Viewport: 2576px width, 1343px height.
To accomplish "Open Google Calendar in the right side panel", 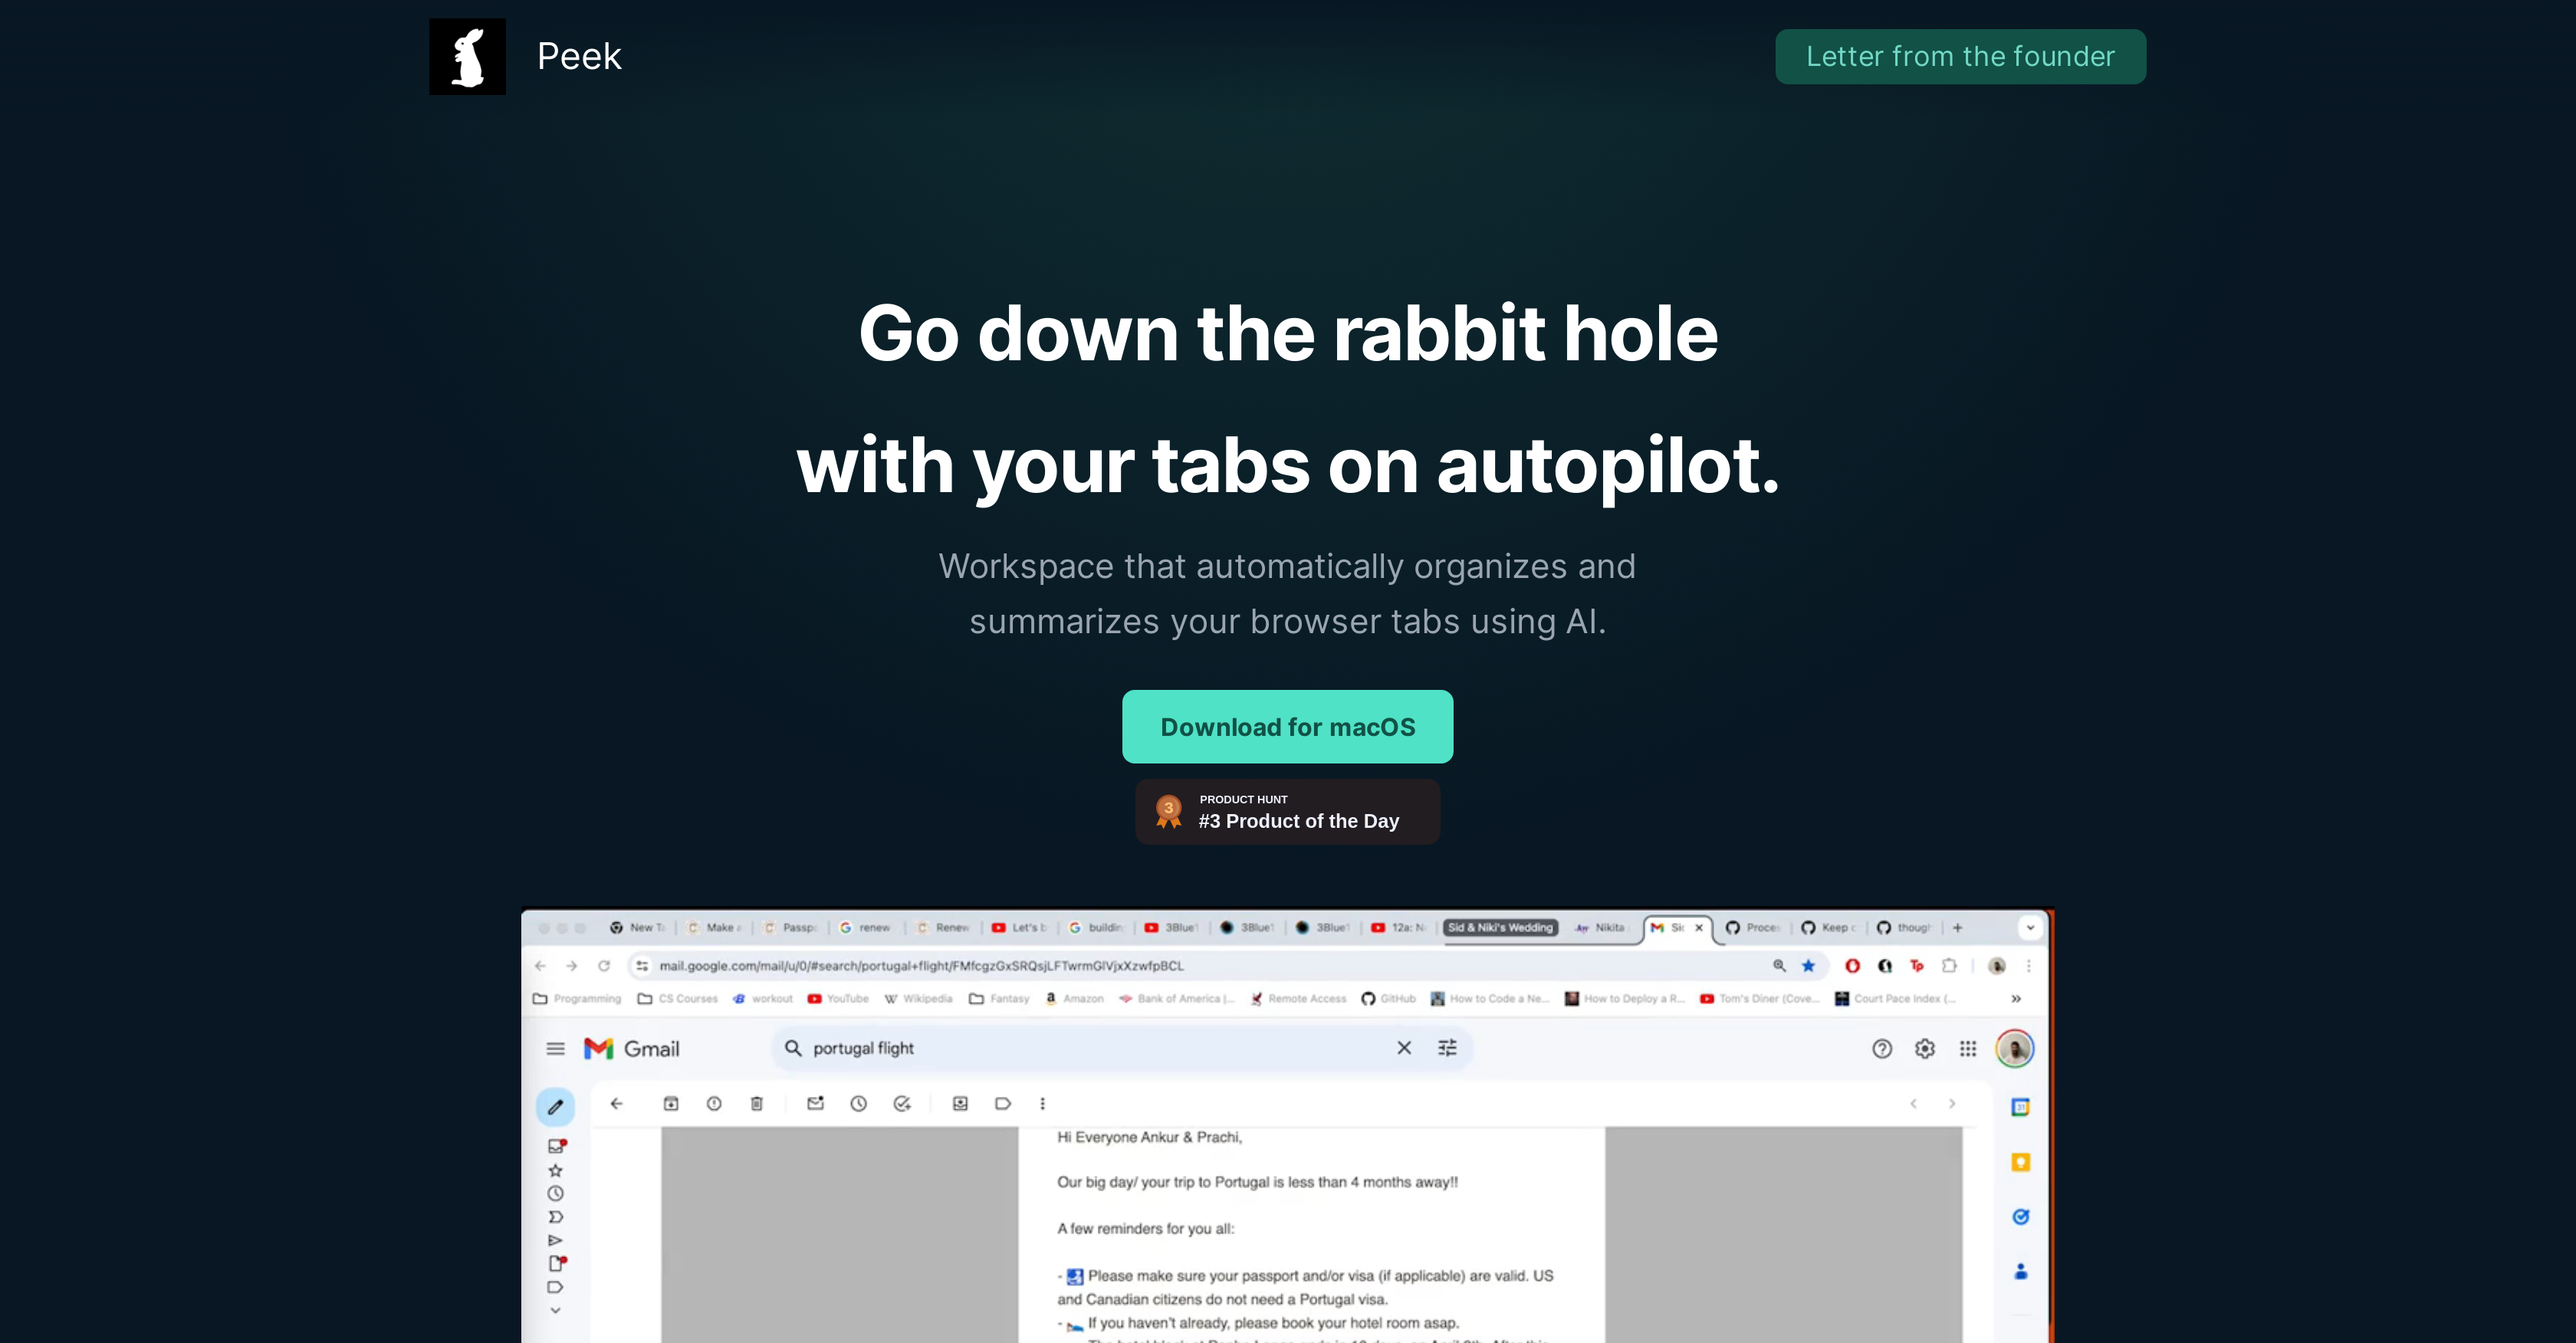I will click(2020, 1105).
